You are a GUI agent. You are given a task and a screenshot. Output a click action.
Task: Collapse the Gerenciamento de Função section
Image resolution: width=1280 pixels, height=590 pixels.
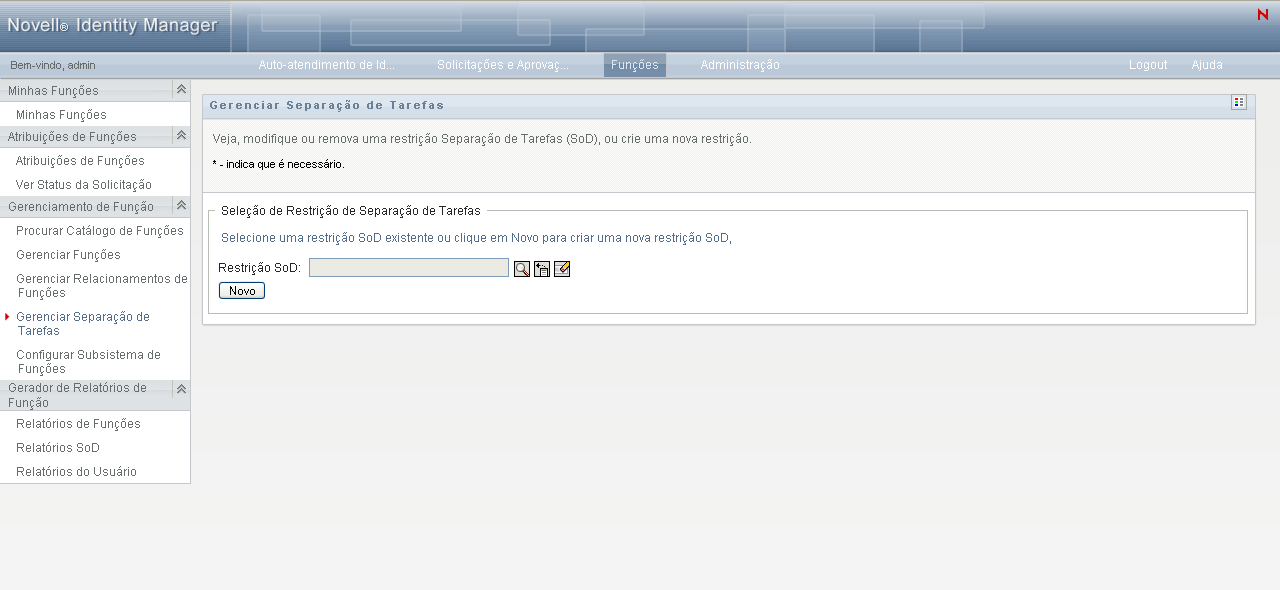tap(181, 206)
